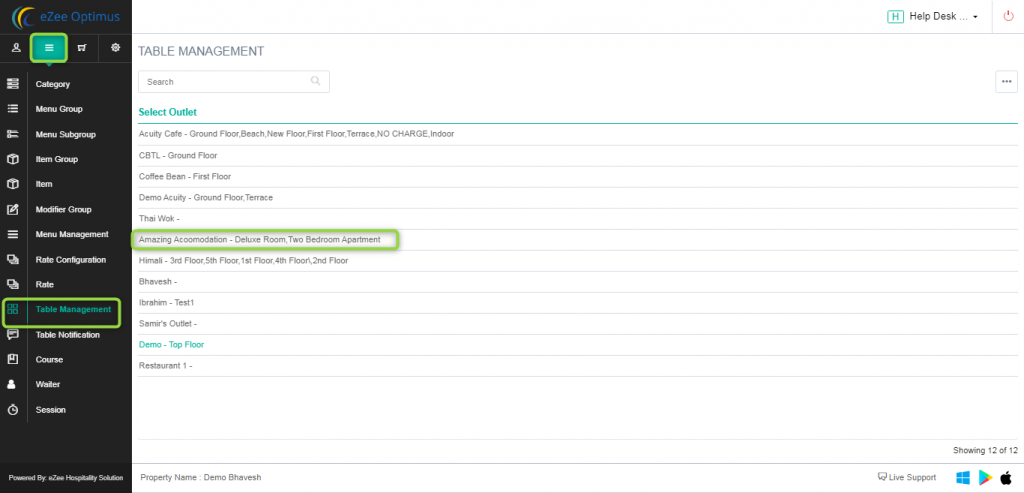This screenshot has height=493, width=1024.
Task: Click the Table Notification chat icon
Action: (12, 334)
